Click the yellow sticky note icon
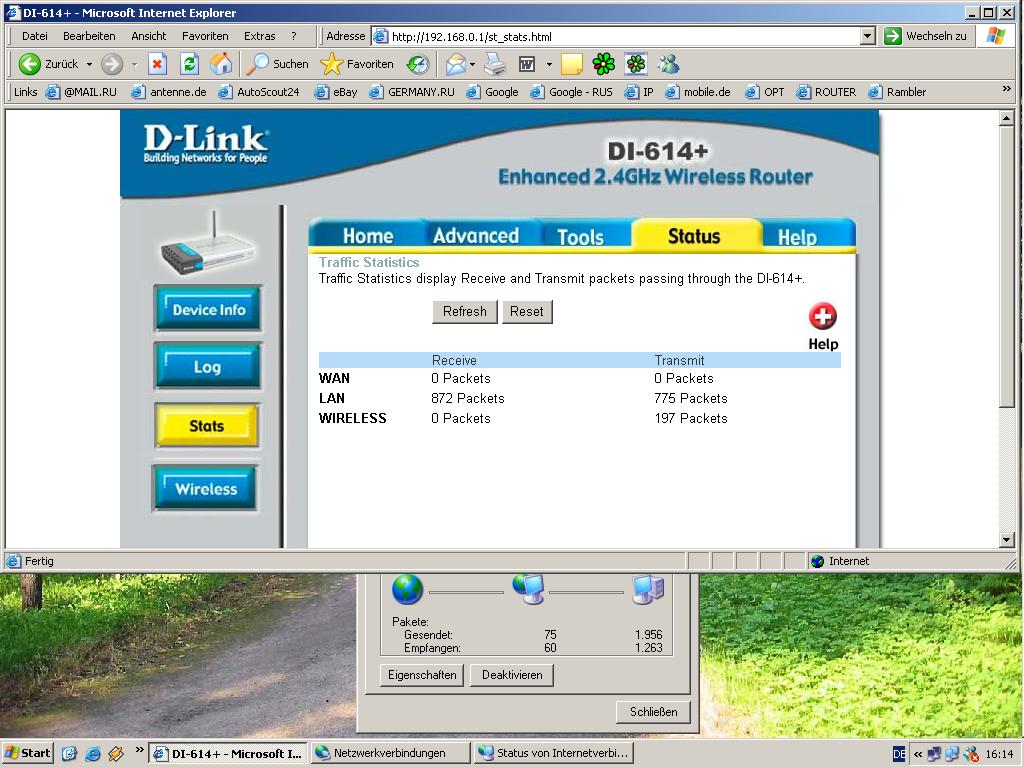This screenshot has width=1024, height=768. pos(571,64)
